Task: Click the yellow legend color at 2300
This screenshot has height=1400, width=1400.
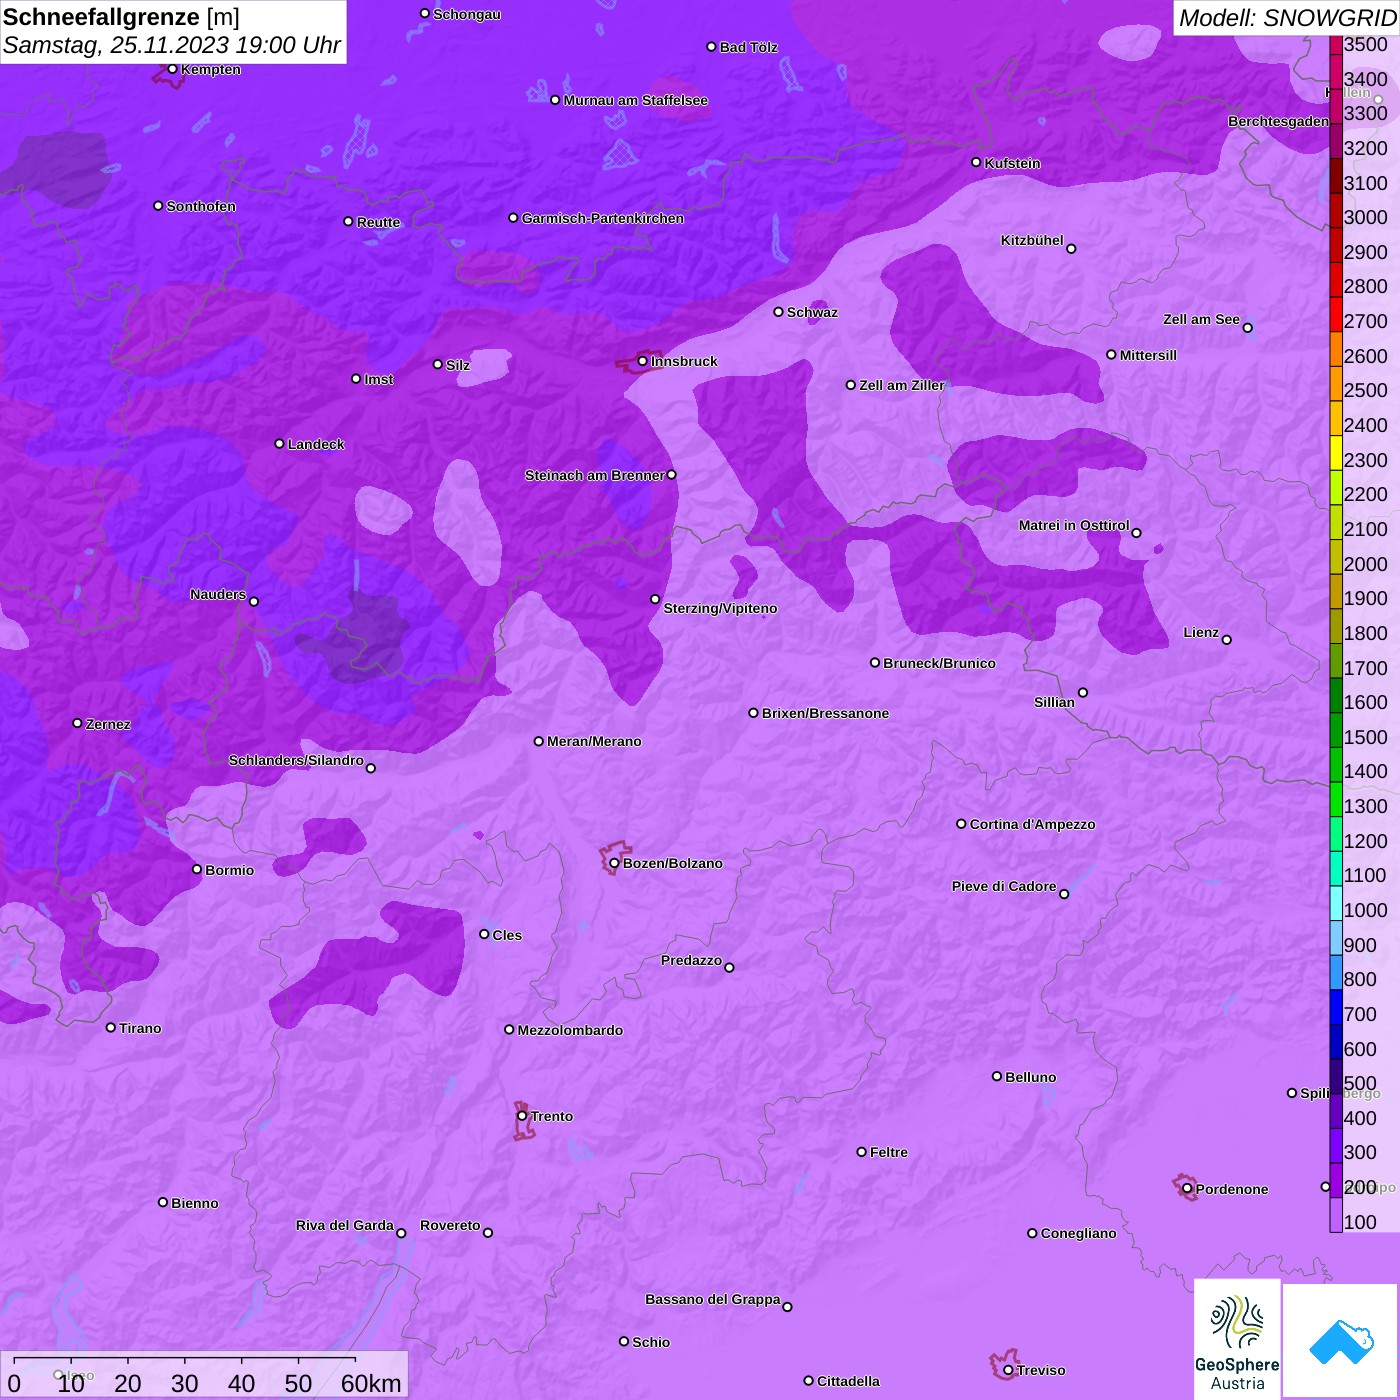Action: [x=1335, y=453]
